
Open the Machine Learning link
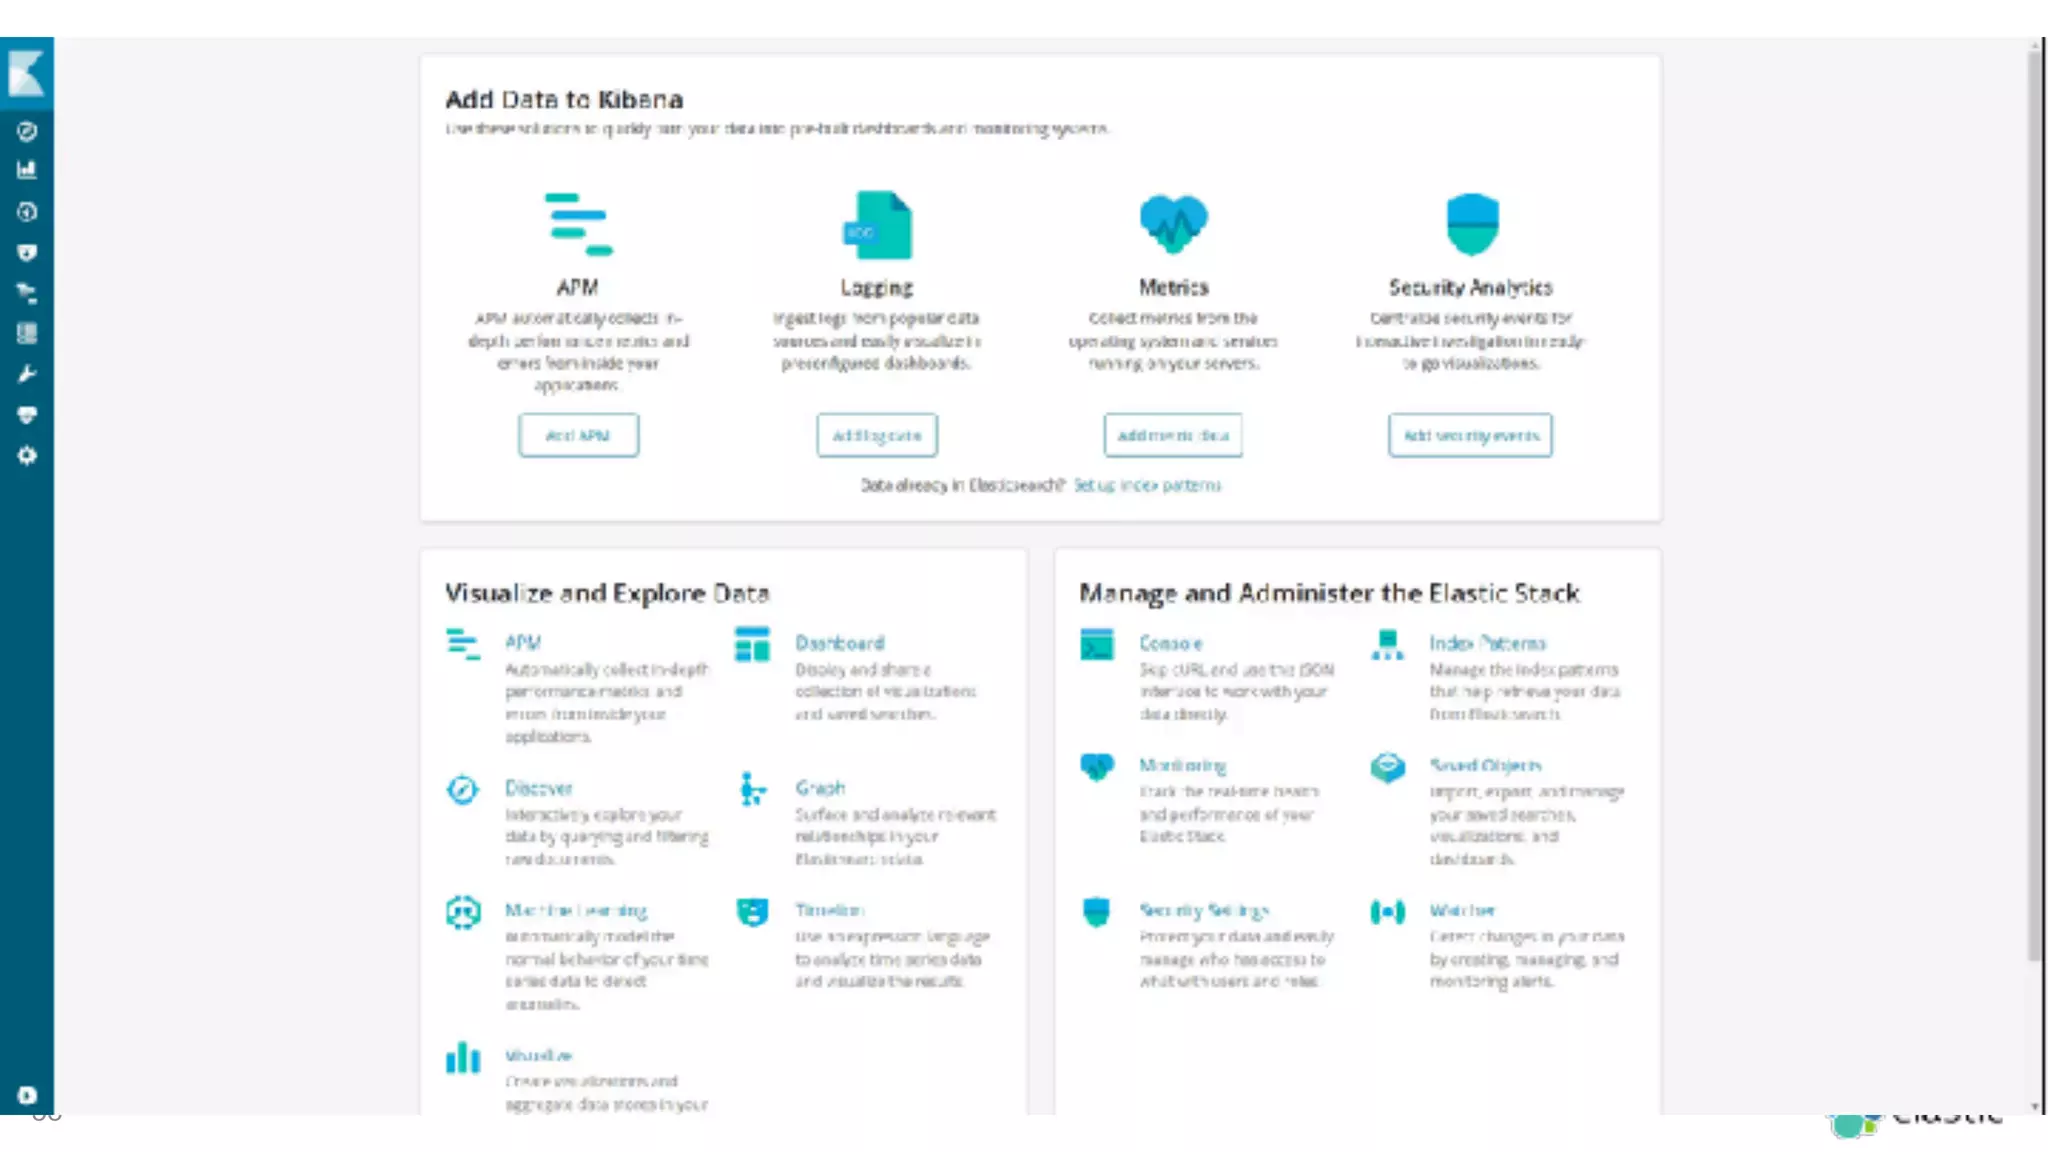[x=575, y=910]
